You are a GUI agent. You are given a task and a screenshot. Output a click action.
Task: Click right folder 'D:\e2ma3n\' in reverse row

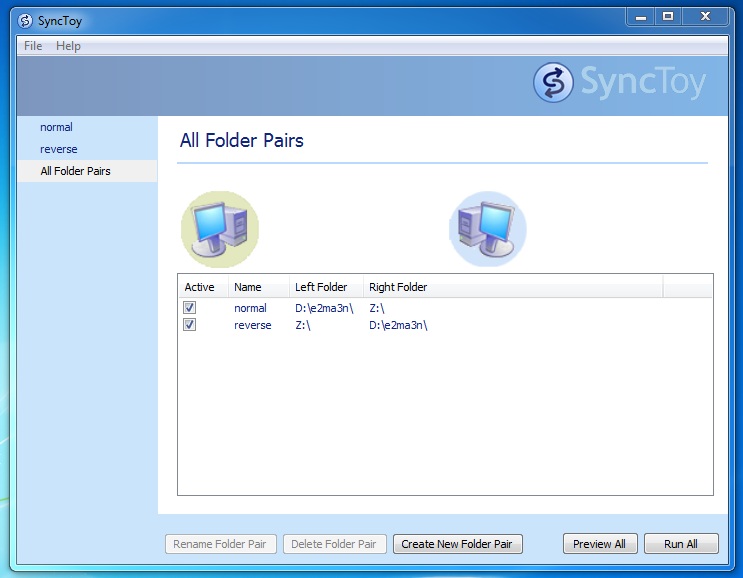tap(398, 325)
